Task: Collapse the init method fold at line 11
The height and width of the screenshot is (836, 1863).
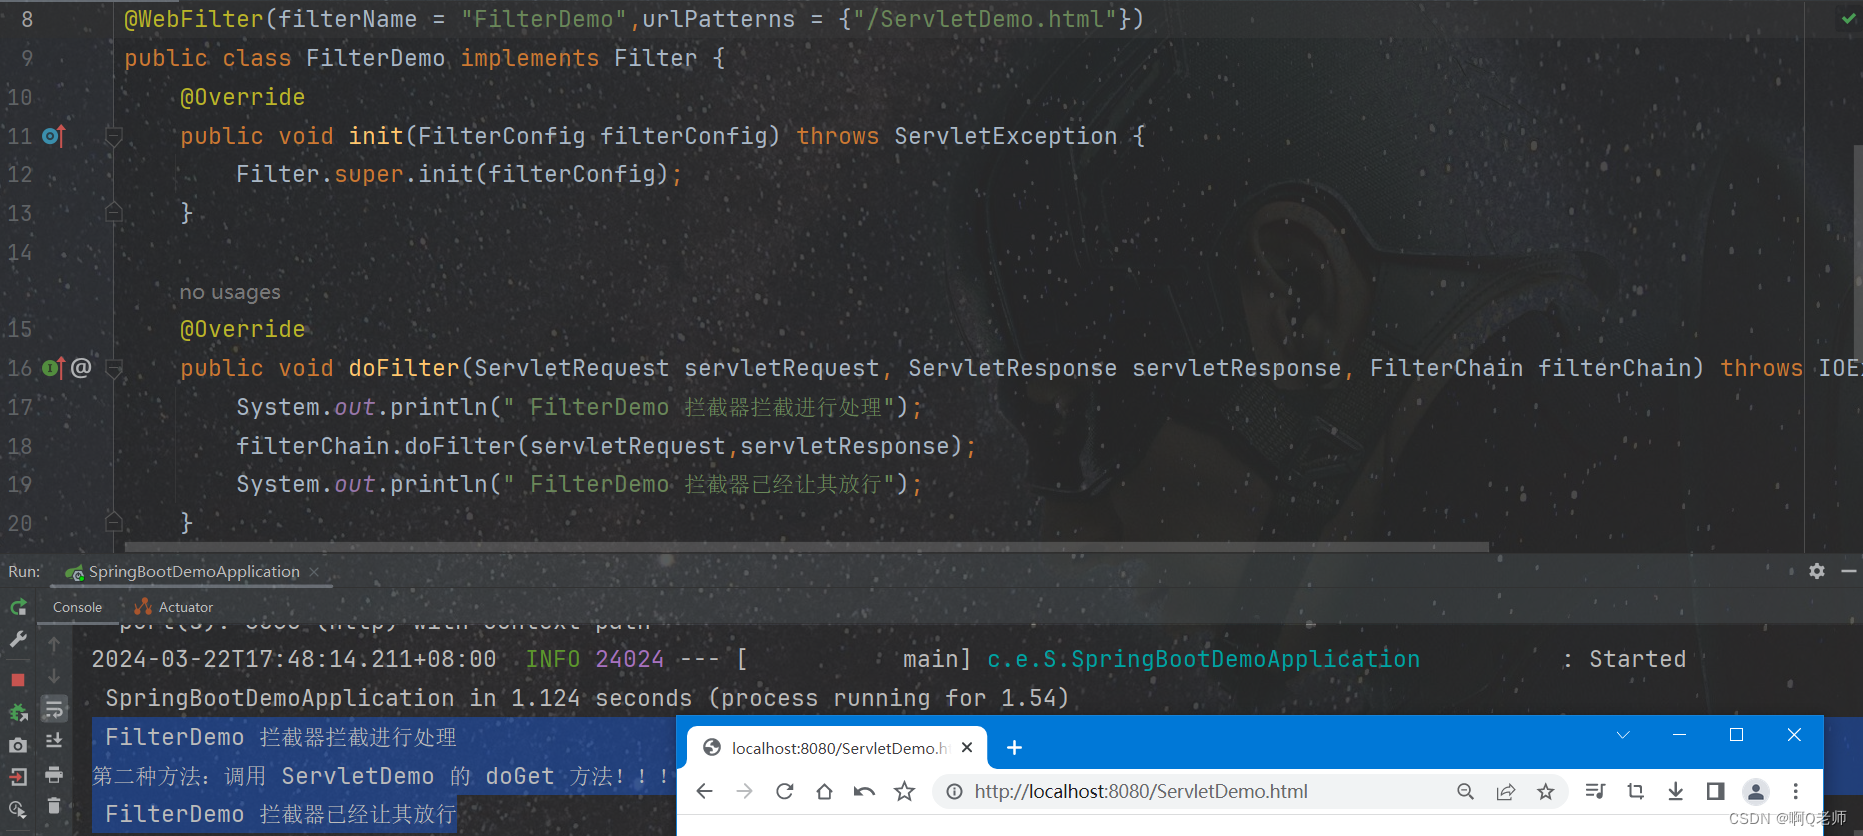Action: coord(113,135)
